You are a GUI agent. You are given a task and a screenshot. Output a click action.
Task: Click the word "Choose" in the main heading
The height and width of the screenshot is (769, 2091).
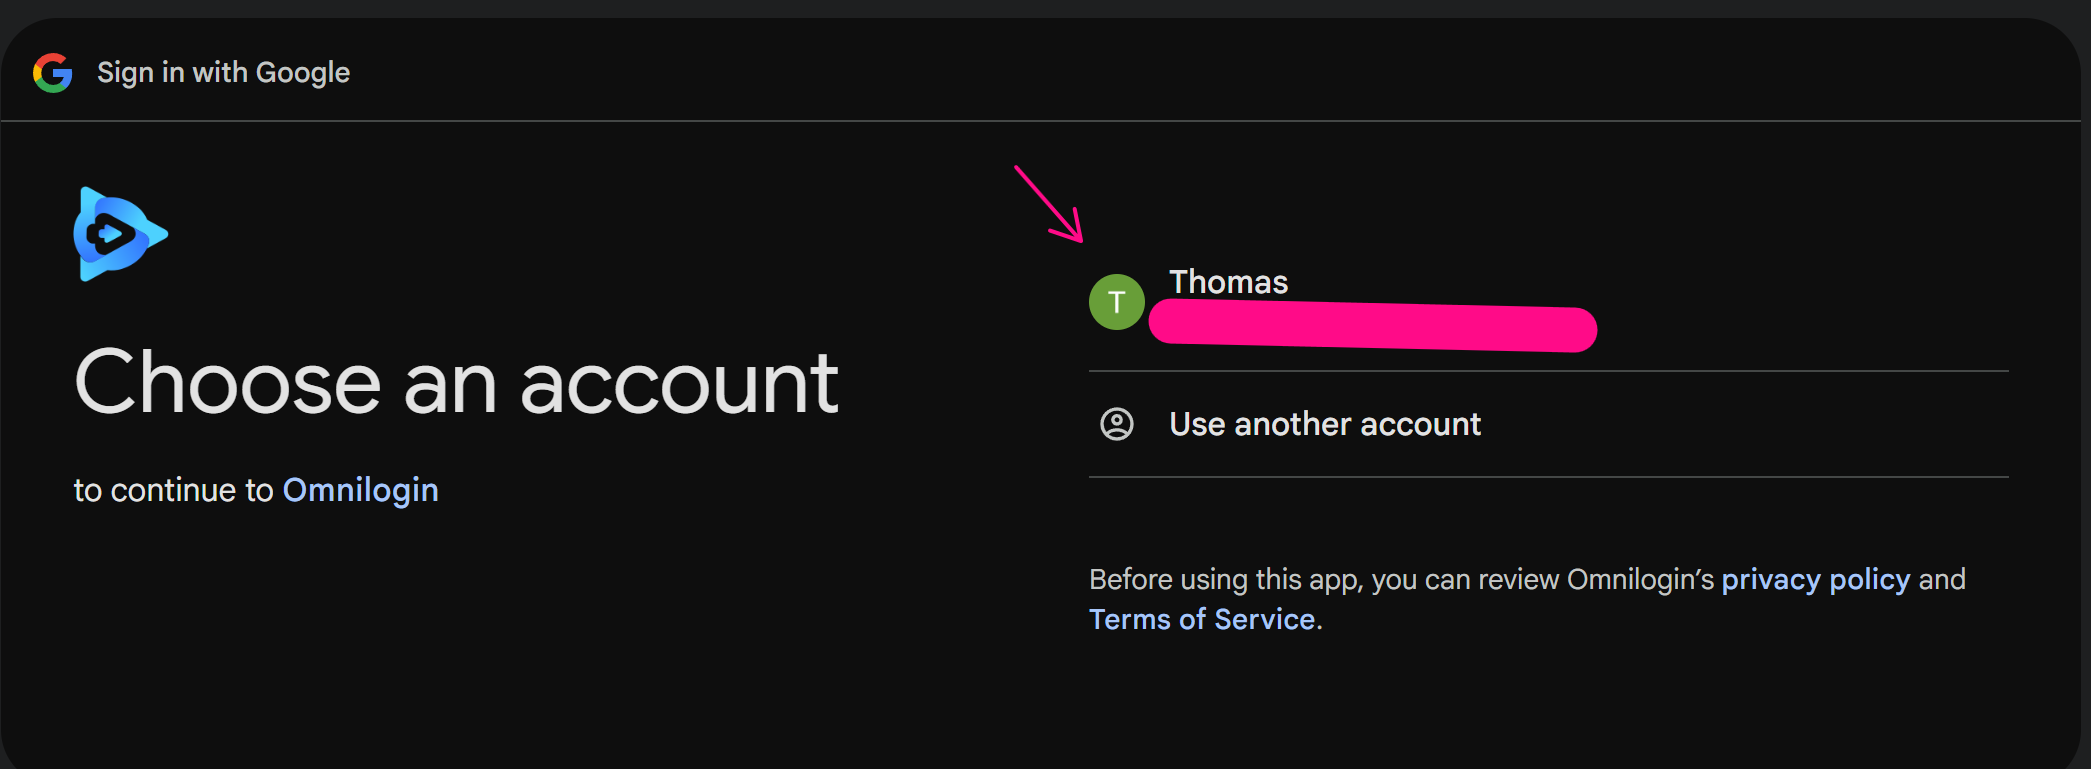[228, 382]
